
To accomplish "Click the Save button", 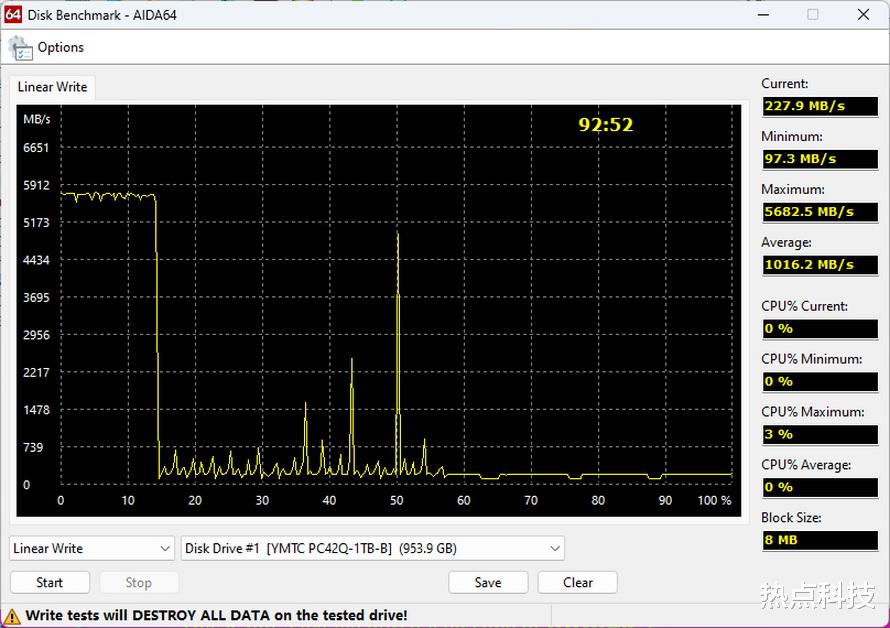I will click(x=488, y=583).
